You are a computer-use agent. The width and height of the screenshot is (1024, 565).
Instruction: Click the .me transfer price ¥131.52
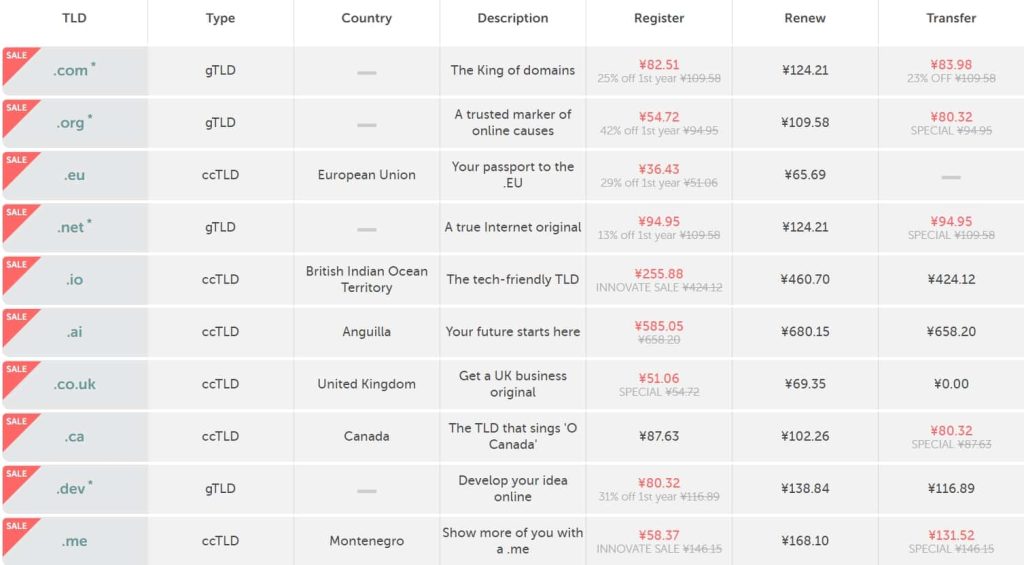point(951,534)
